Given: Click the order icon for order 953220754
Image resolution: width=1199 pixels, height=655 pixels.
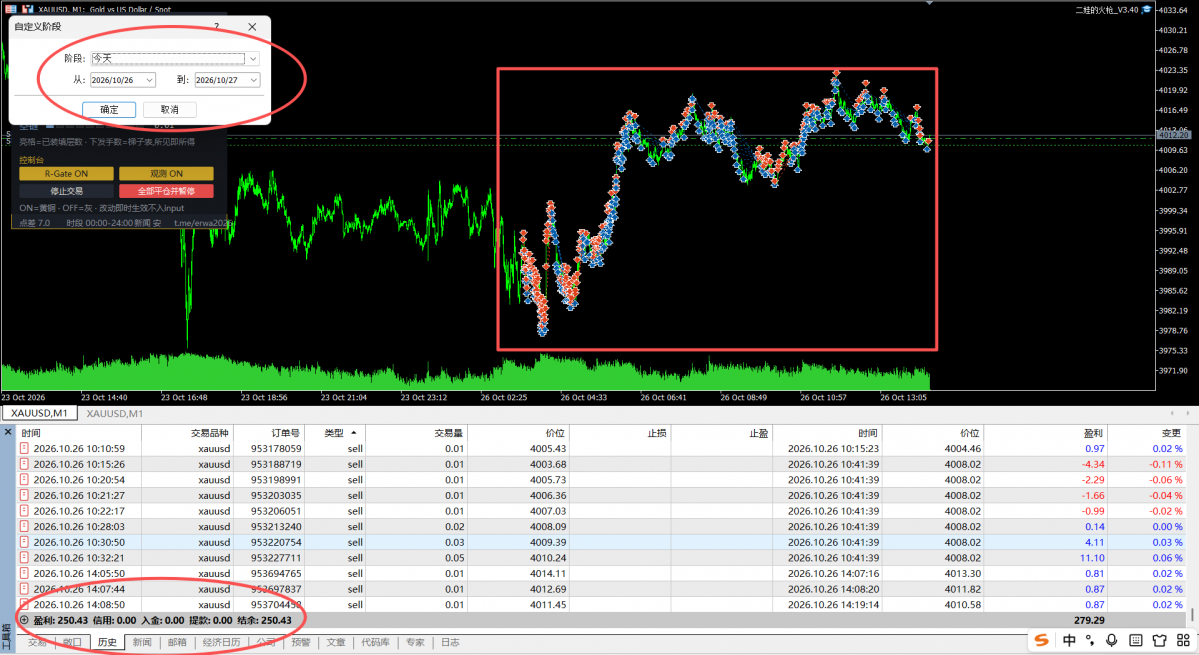Looking at the screenshot, I should 24,542.
